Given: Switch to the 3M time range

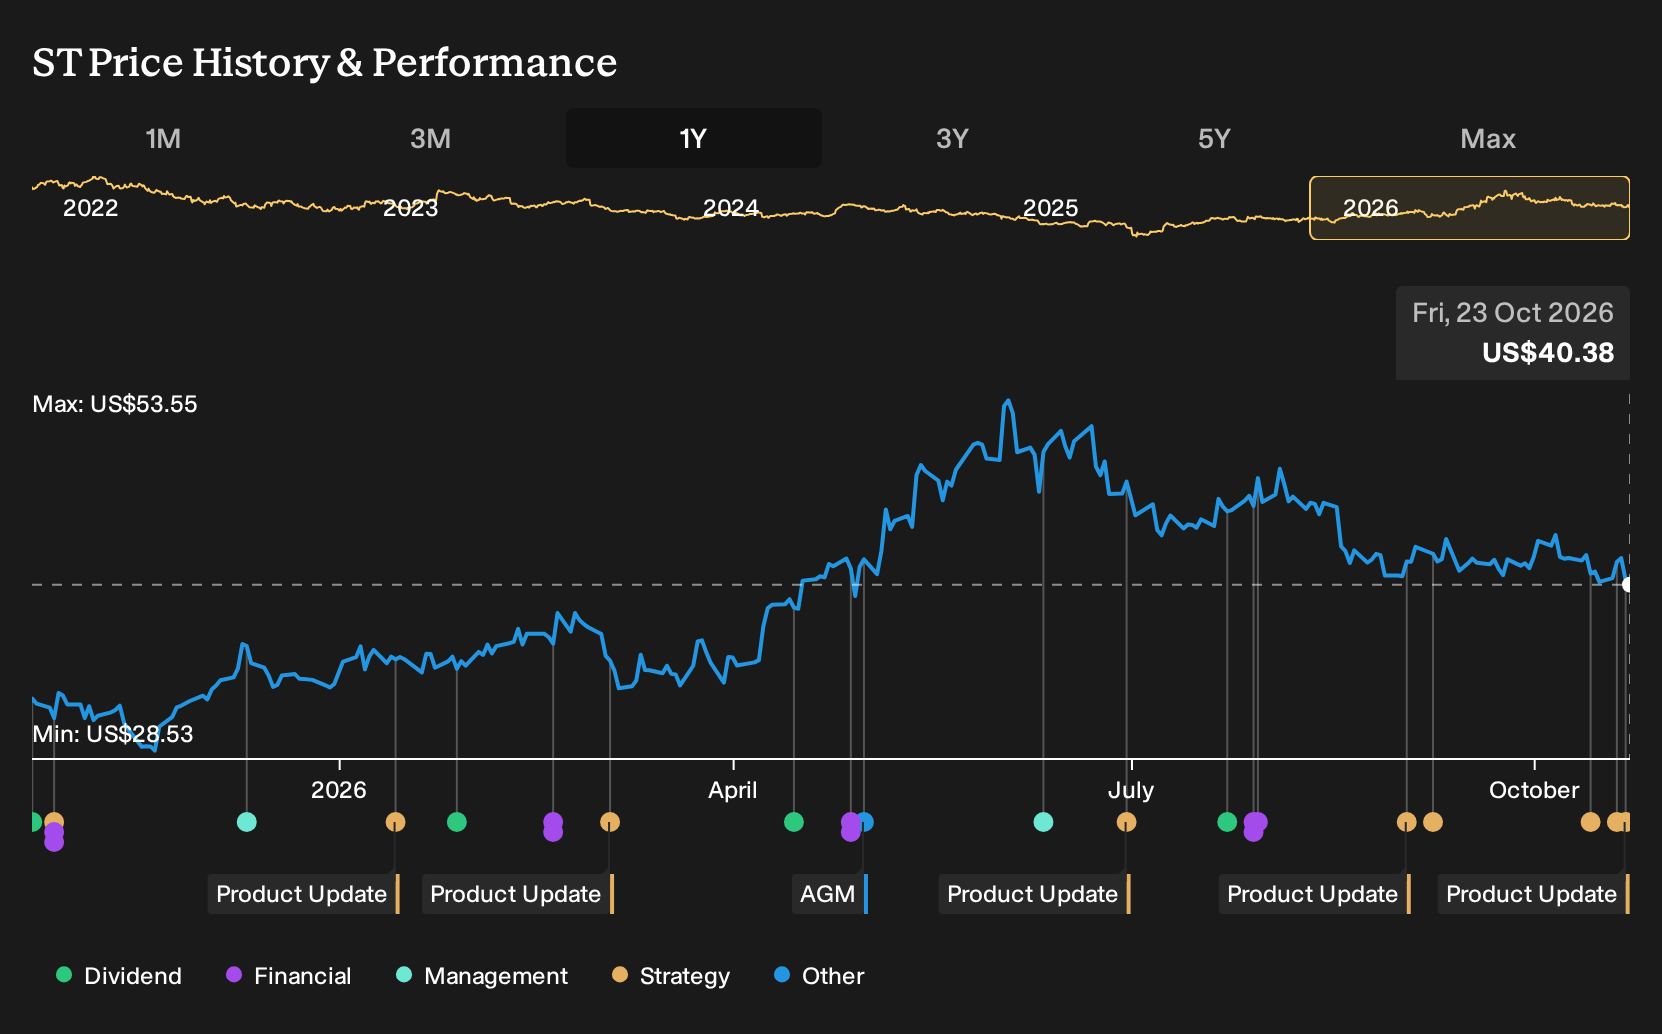Looking at the screenshot, I should click(430, 138).
